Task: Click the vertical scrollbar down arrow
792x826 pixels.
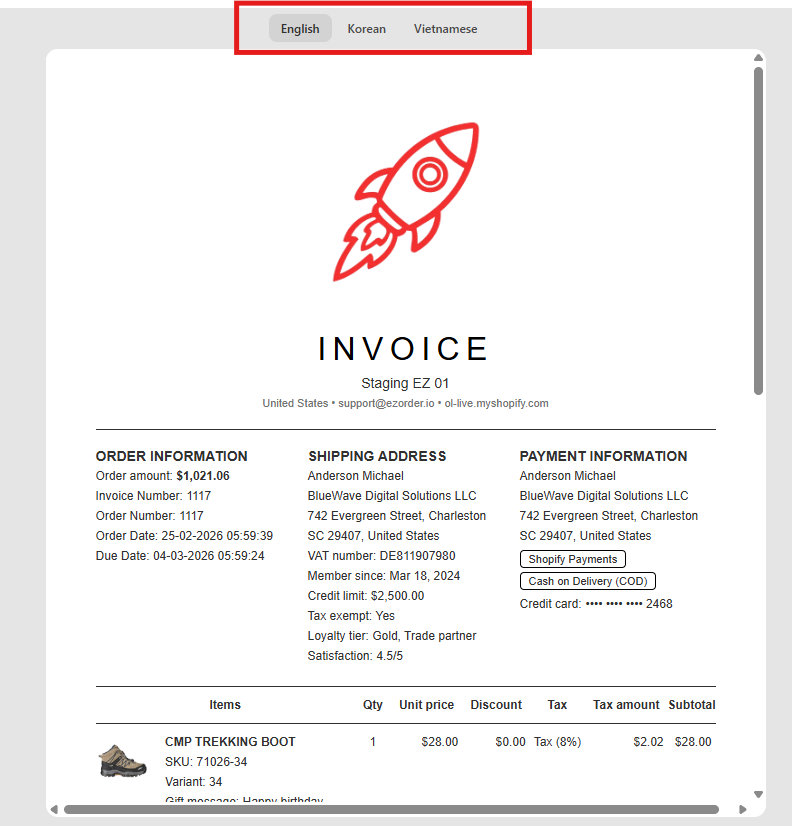Action: point(758,794)
